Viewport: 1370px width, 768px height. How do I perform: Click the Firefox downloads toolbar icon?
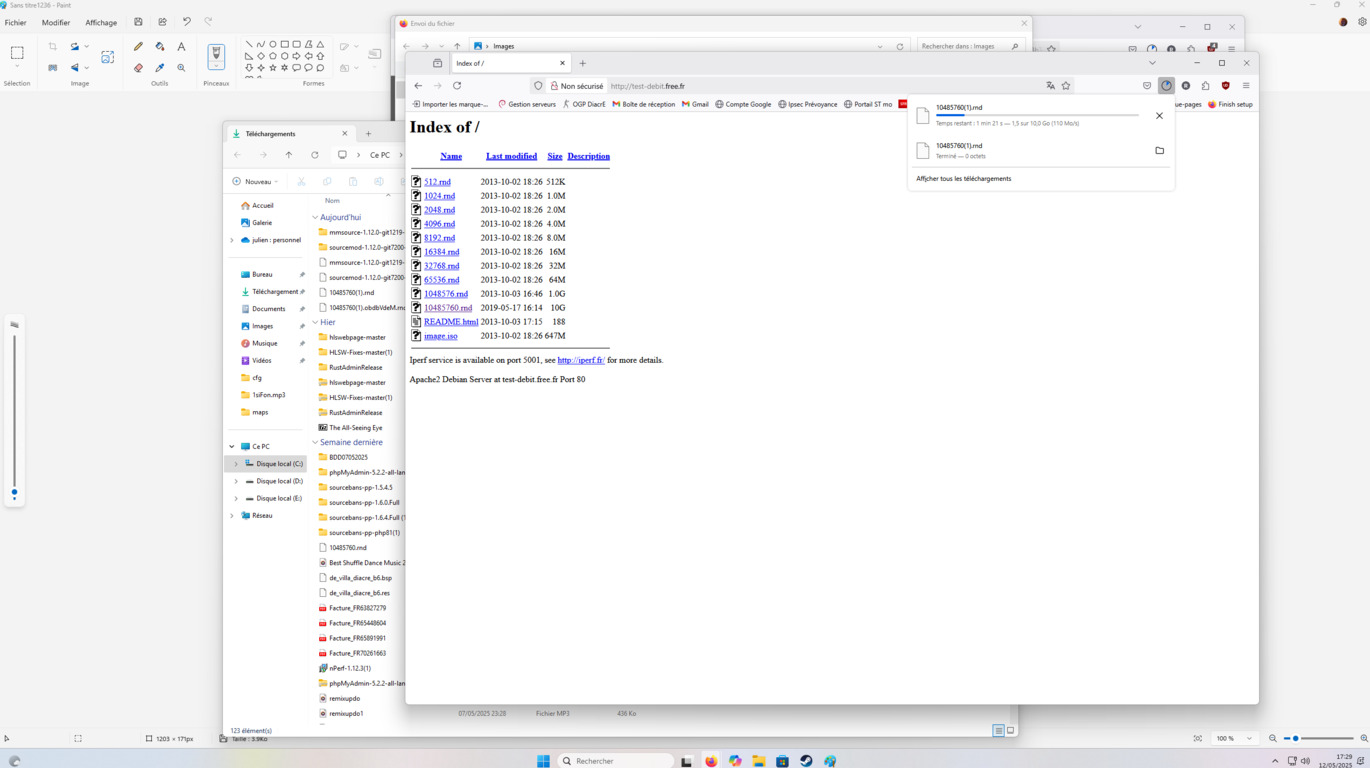pyautogui.click(x=1166, y=86)
